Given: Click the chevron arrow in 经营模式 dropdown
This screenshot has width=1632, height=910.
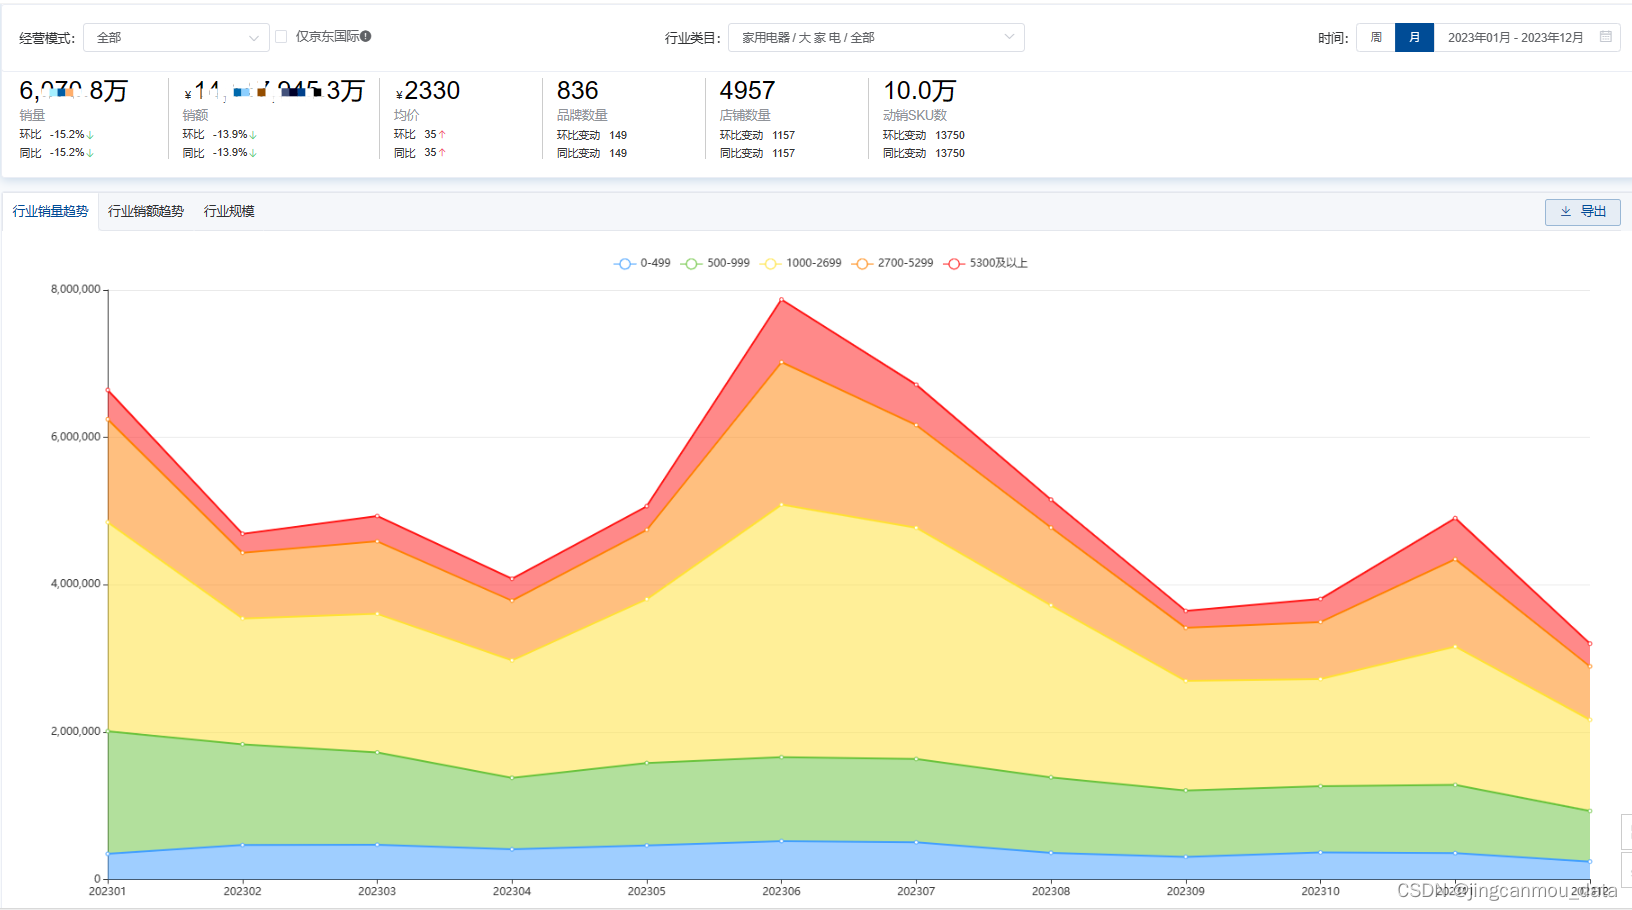Looking at the screenshot, I should pyautogui.click(x=254, y=38).
